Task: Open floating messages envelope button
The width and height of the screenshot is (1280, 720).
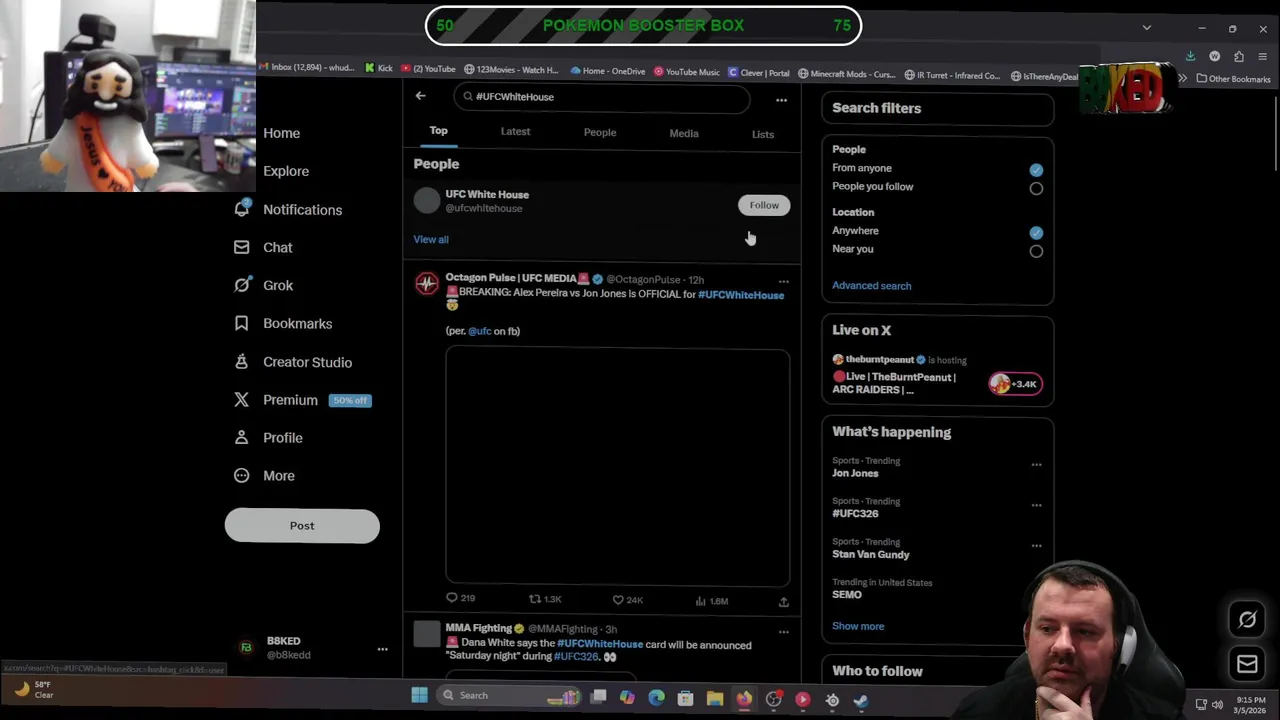Action: (x=1247, y=664)
